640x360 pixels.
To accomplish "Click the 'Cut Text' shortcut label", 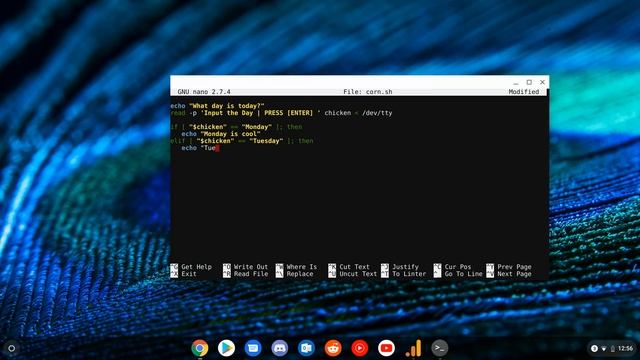I will tap(354, 267).
